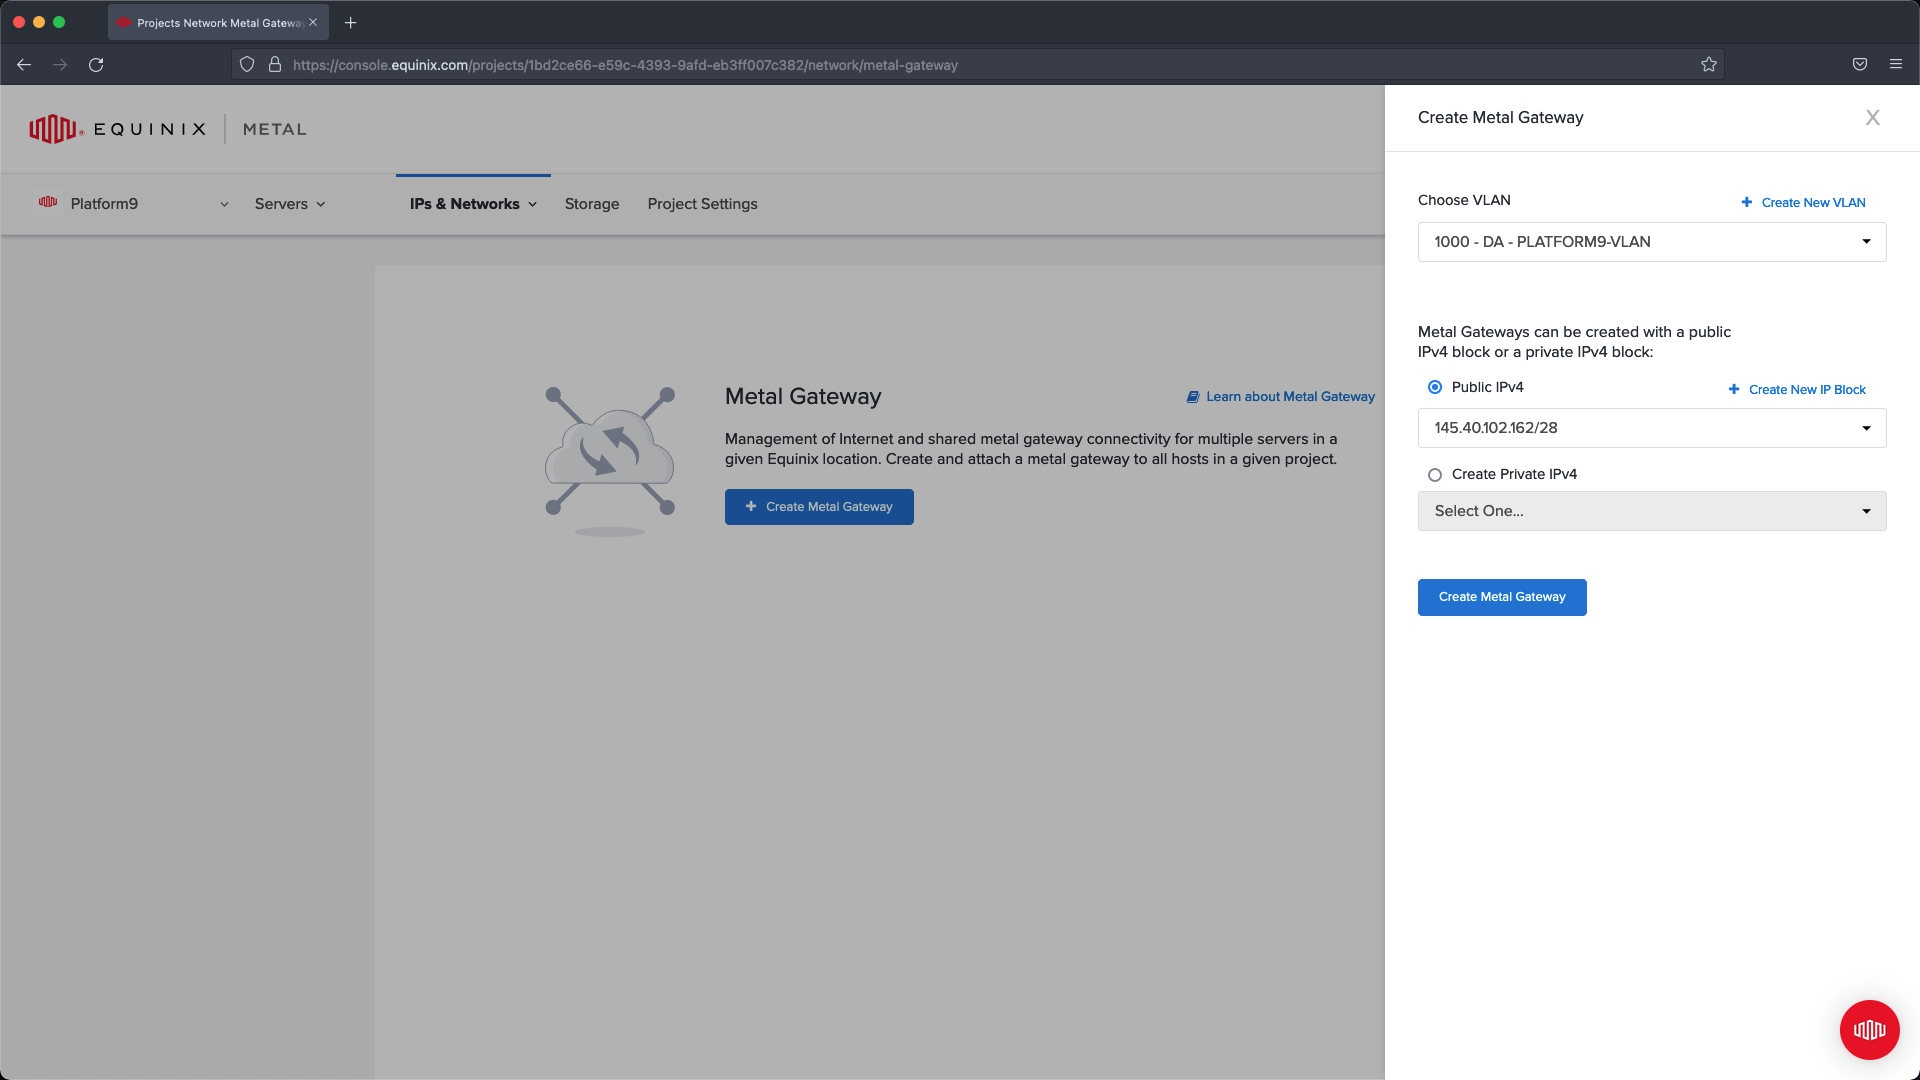Image resolution: width=1920 pixels, height=1080 pixels.
Task: Expand the Servers menu
Action: click(290, 204)
